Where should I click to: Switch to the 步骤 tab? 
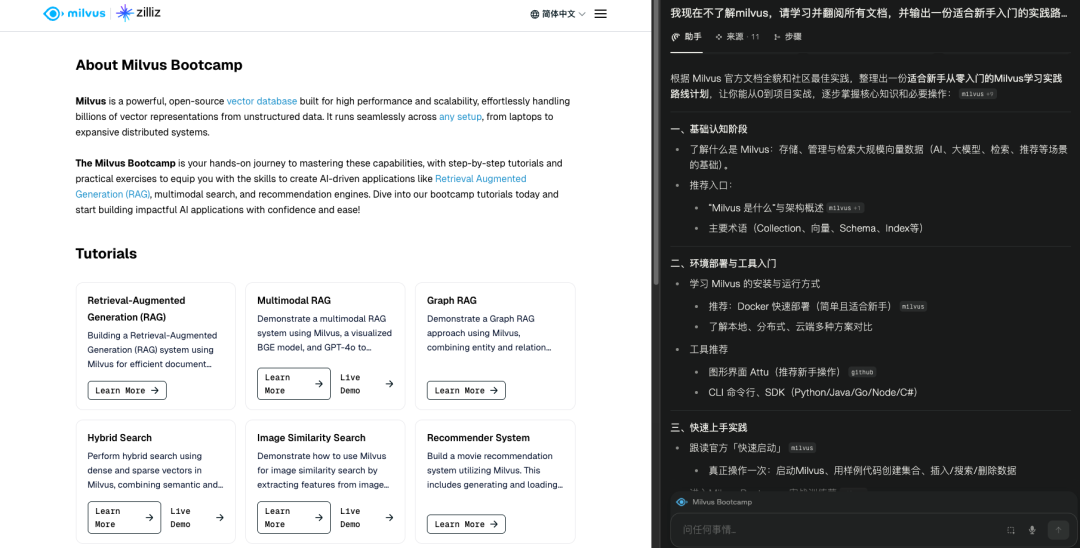coord(787,37)
